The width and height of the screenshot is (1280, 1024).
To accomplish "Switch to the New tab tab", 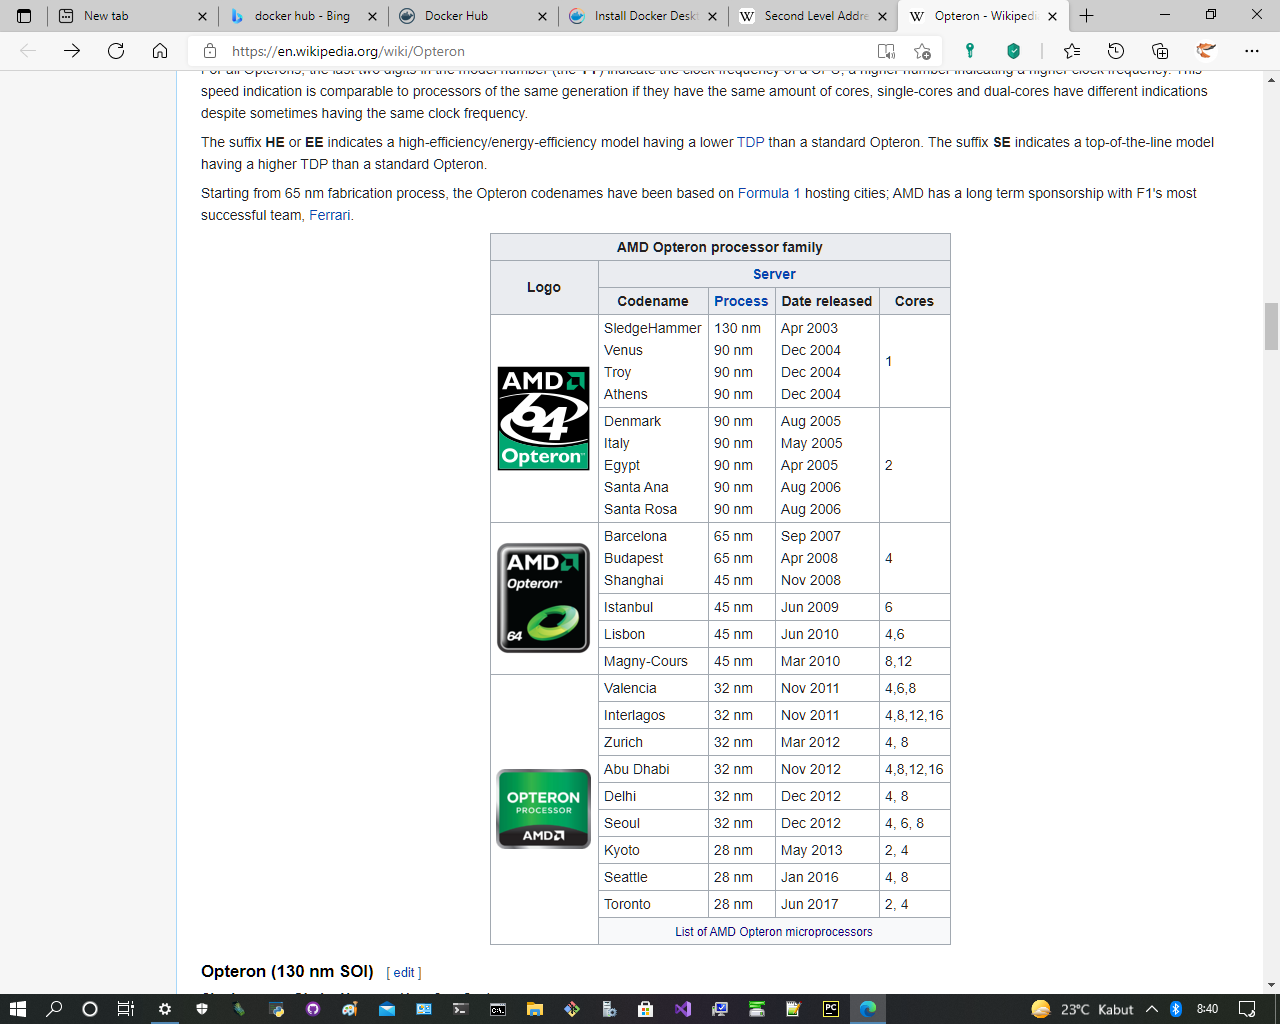I will point(131,16).
